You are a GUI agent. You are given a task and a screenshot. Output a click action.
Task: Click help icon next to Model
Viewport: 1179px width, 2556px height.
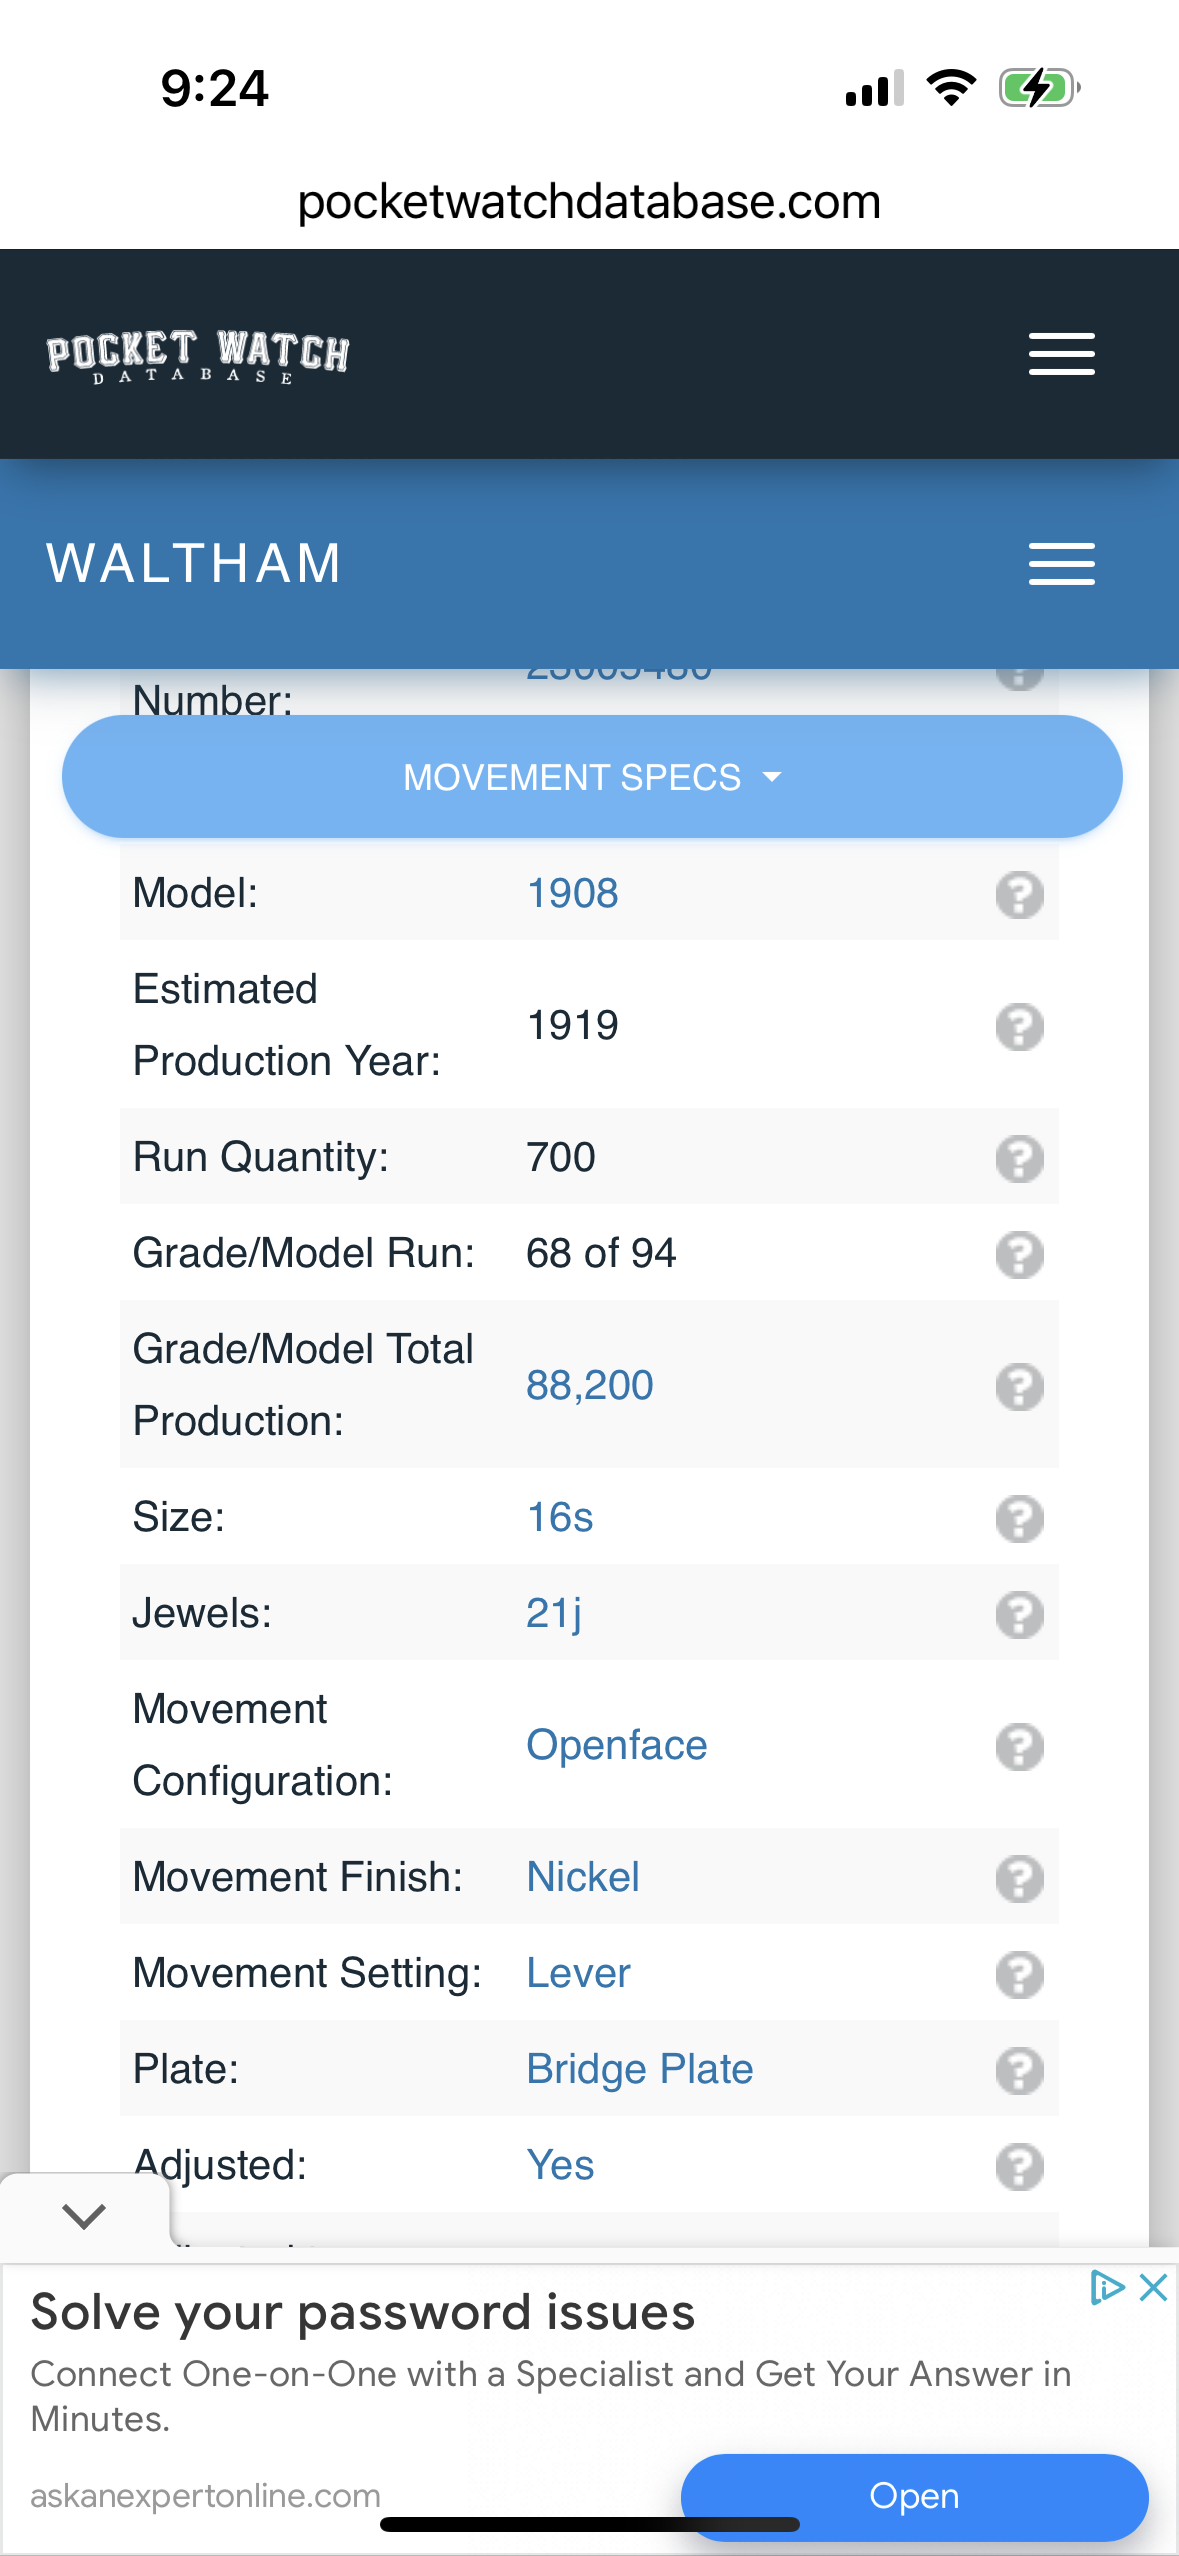pos(1019,894)
